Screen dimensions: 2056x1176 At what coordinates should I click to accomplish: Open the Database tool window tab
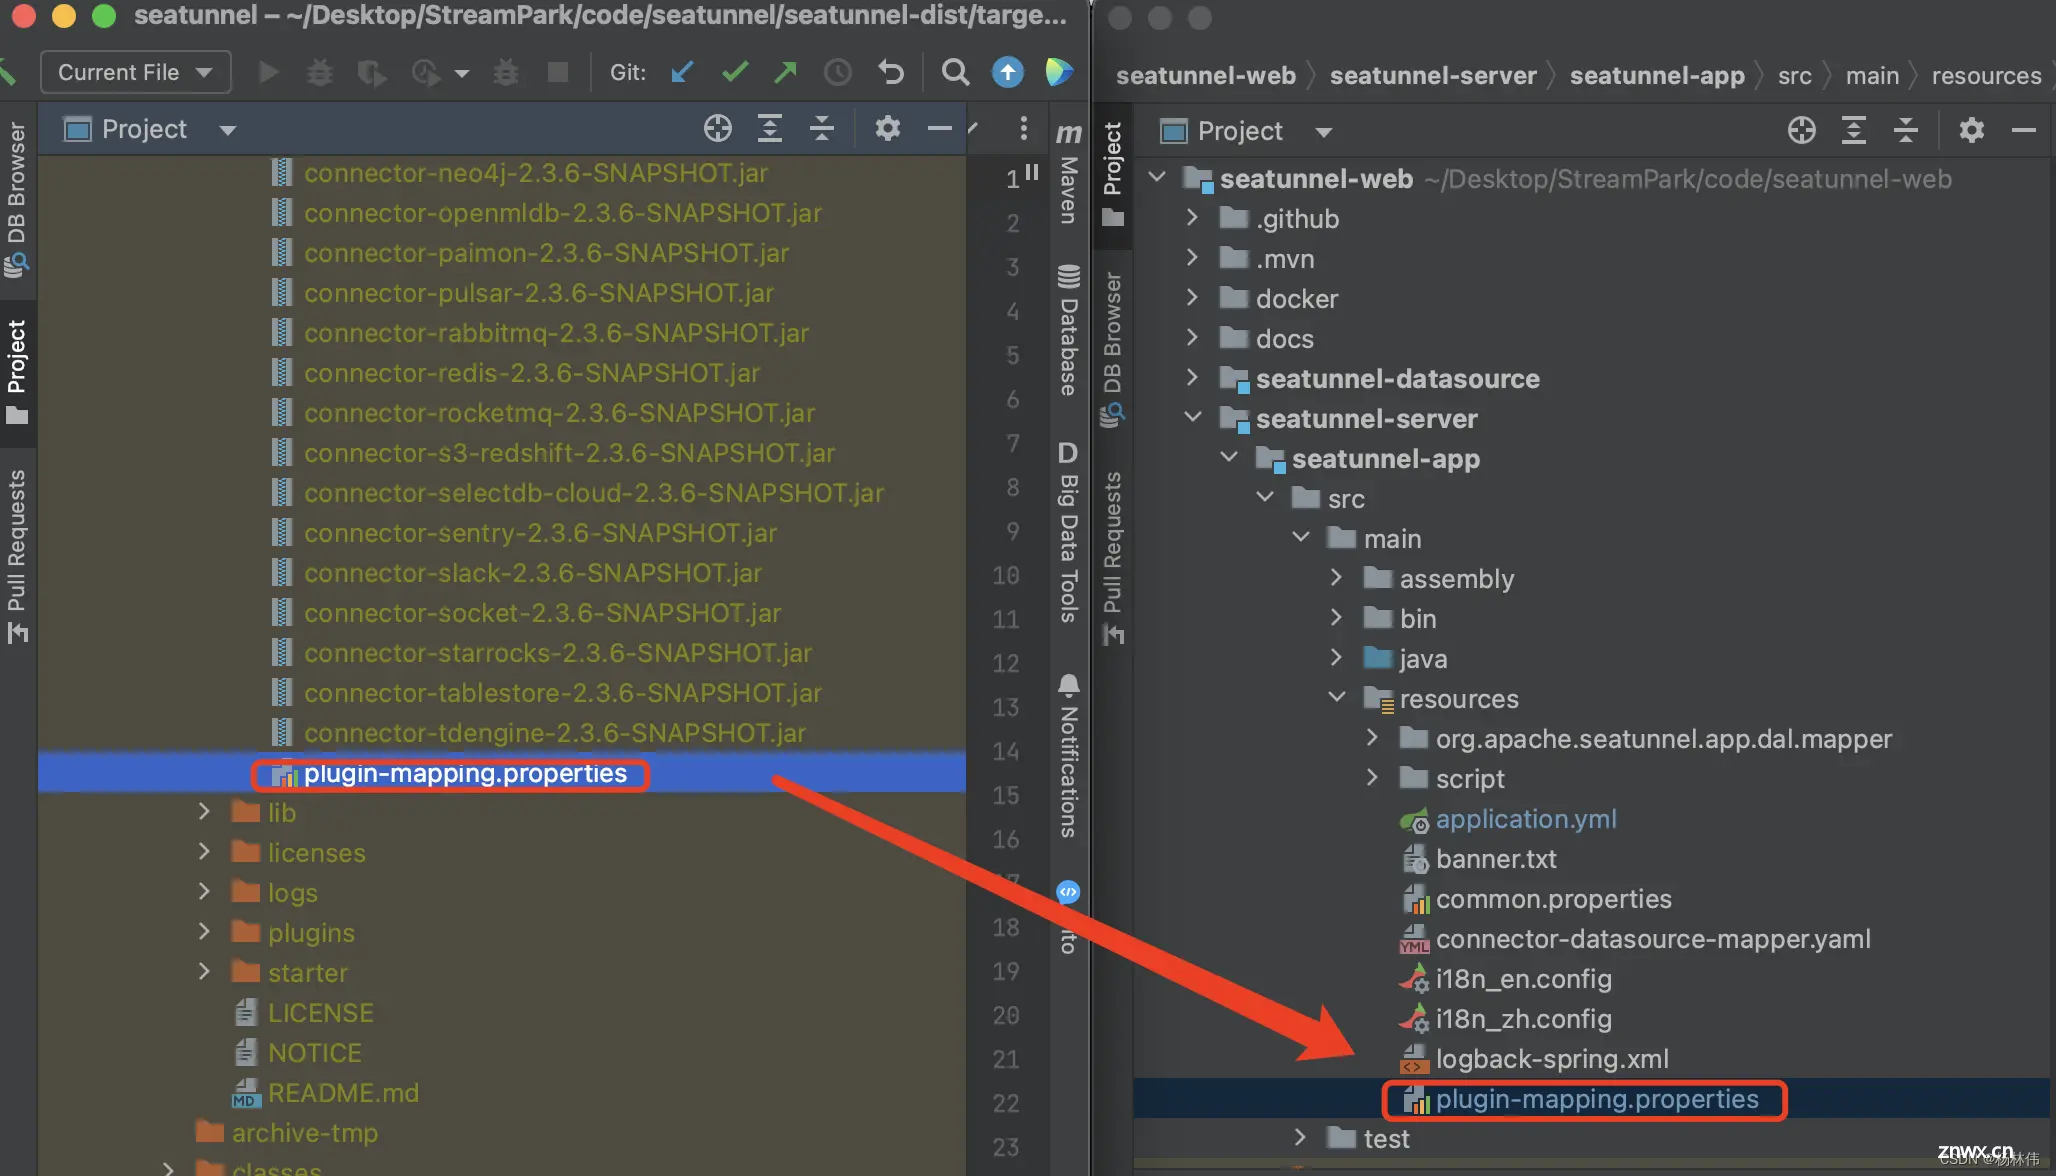tap(1068, 330)
